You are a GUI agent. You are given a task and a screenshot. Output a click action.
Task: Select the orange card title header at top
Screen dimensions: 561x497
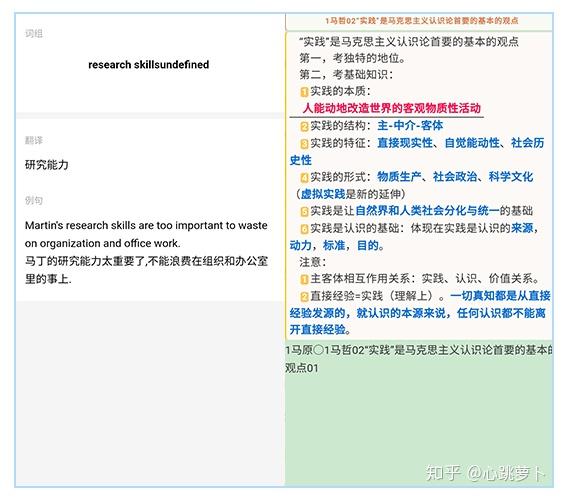click(x=421, y=21)
